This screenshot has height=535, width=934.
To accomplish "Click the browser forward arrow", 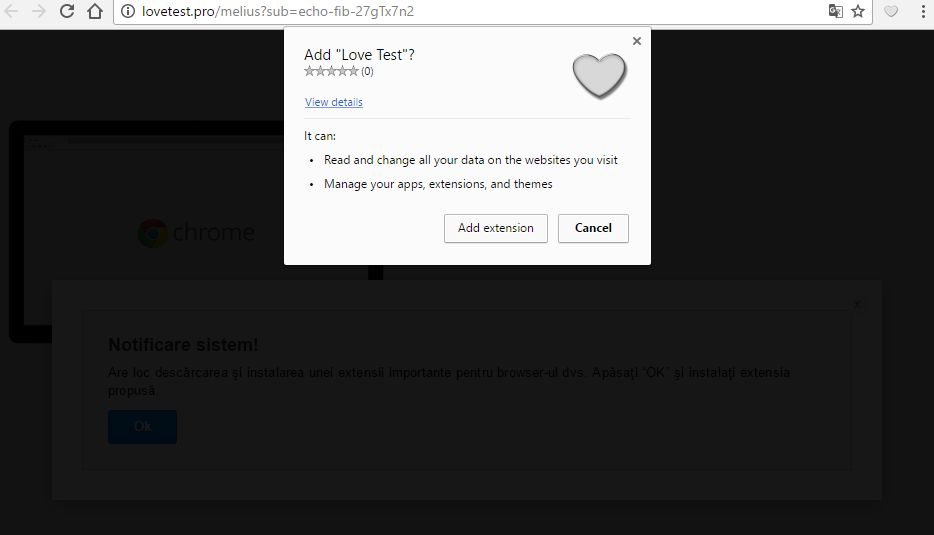I will click(39, 11).
